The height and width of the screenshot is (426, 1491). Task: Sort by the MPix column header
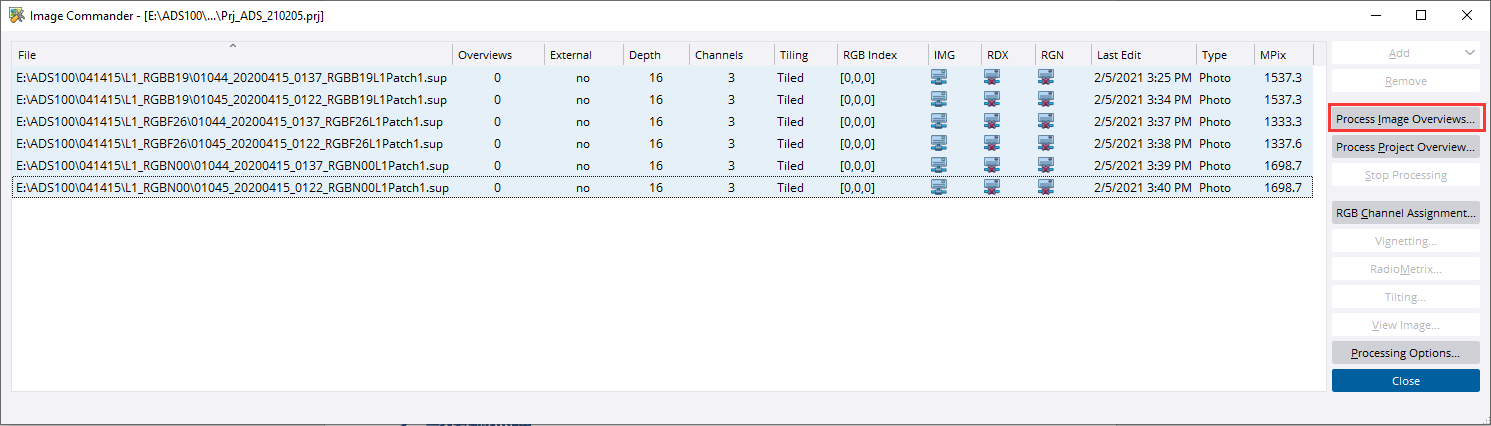pyautogui.click(x=1283, y=55)
